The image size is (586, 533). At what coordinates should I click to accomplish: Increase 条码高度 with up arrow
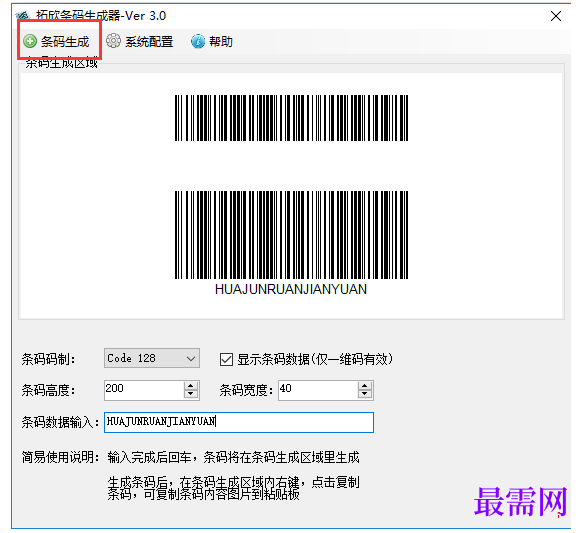pos(191,386)
